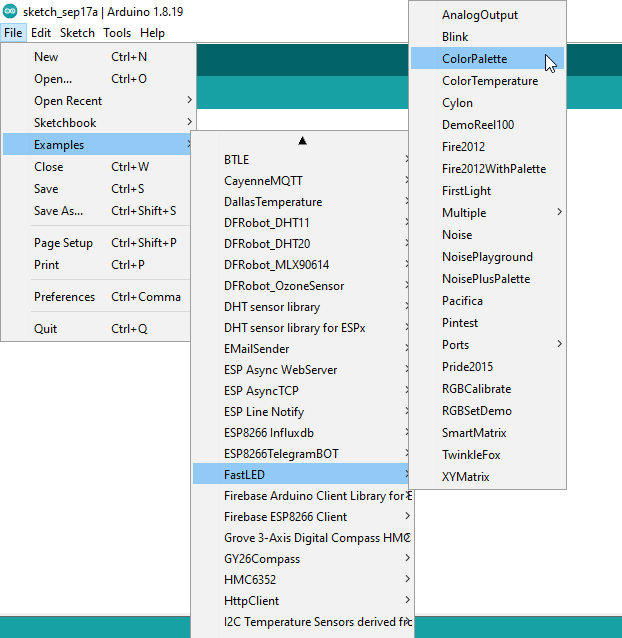The width and height of the screenshot is (622, 638).
Task: Expand ESP Async WebServer examples
Action: pyautogui.click(x=302, y=370)
